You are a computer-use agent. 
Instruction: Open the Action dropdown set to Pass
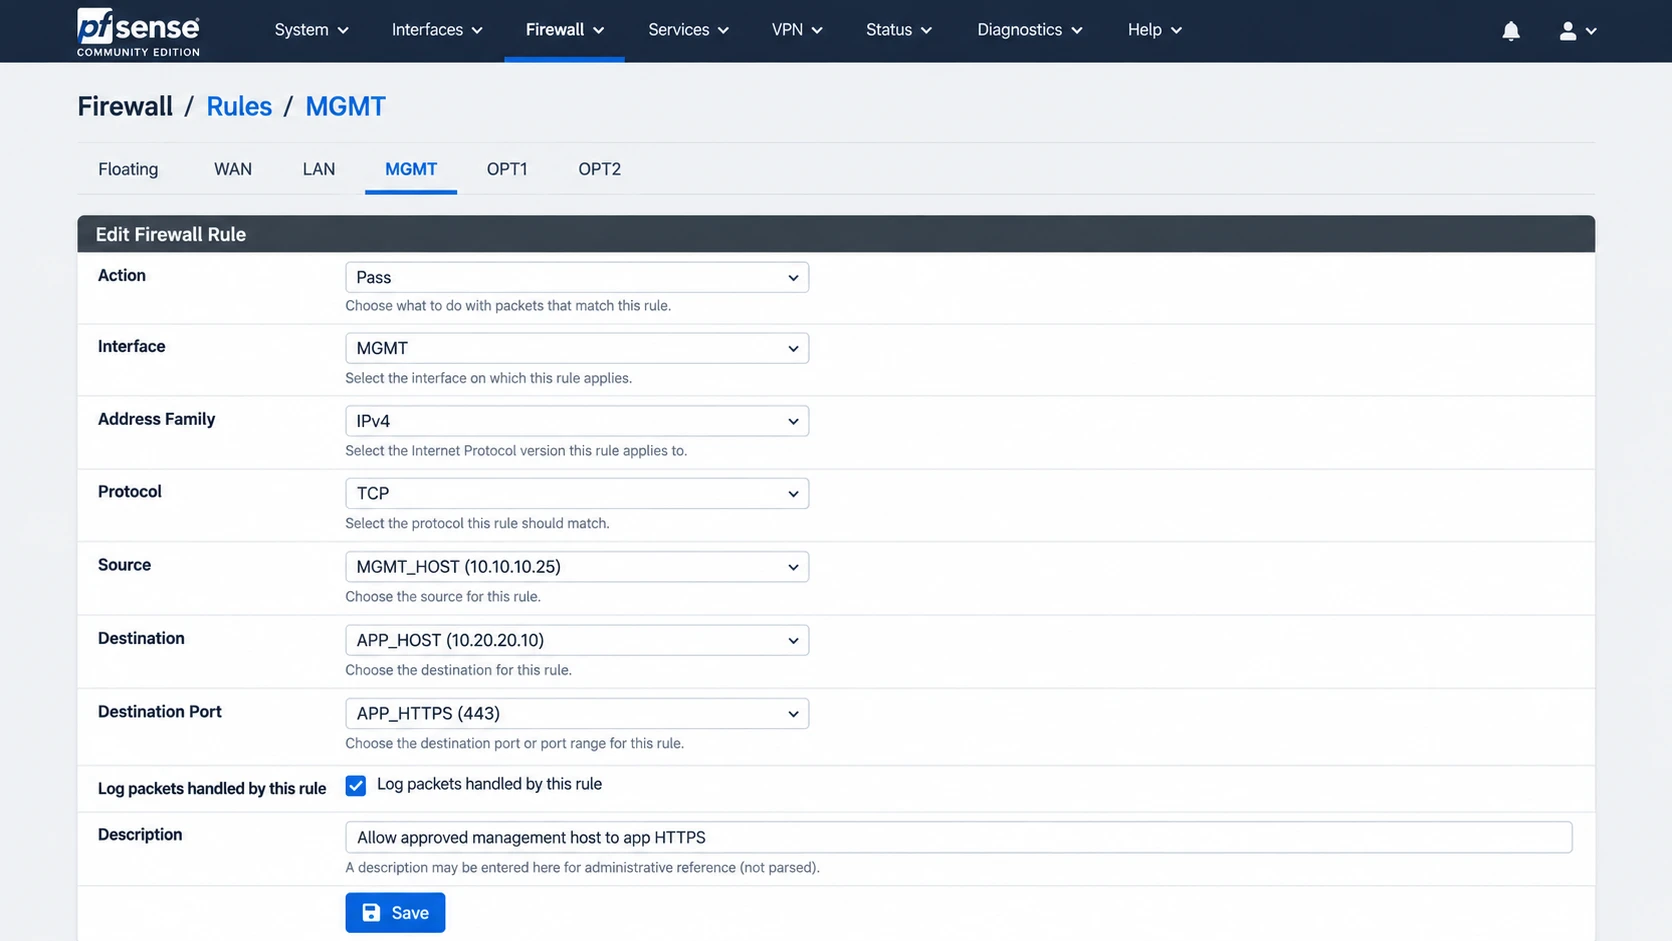(577, 277)
